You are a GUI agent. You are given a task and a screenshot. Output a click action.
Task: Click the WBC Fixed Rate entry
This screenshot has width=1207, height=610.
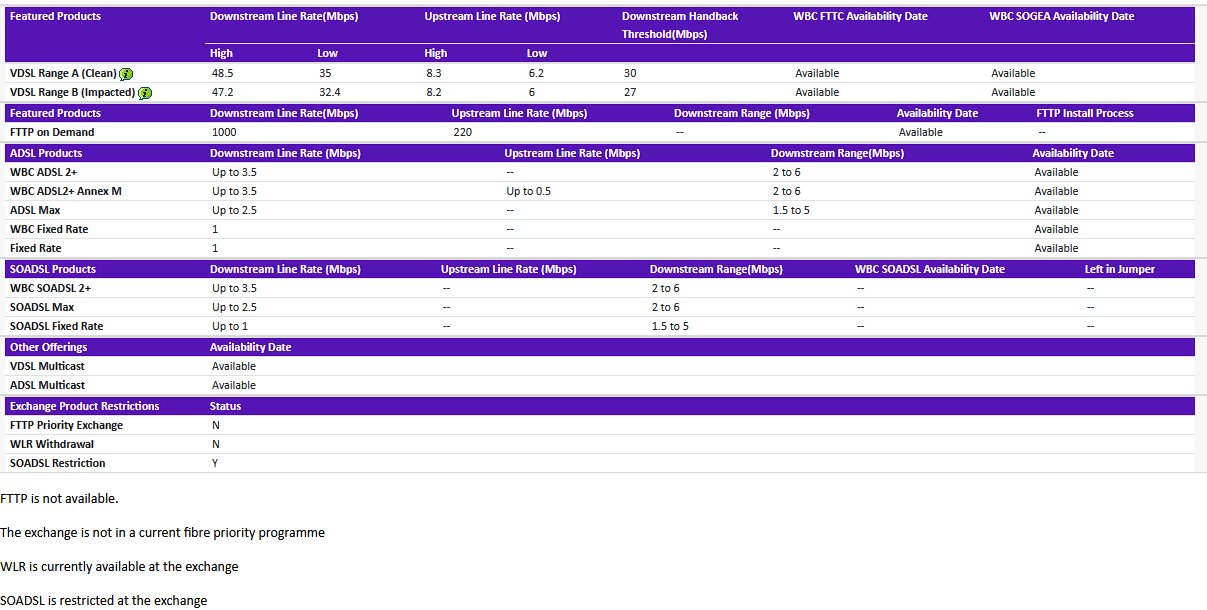[47, 229]
